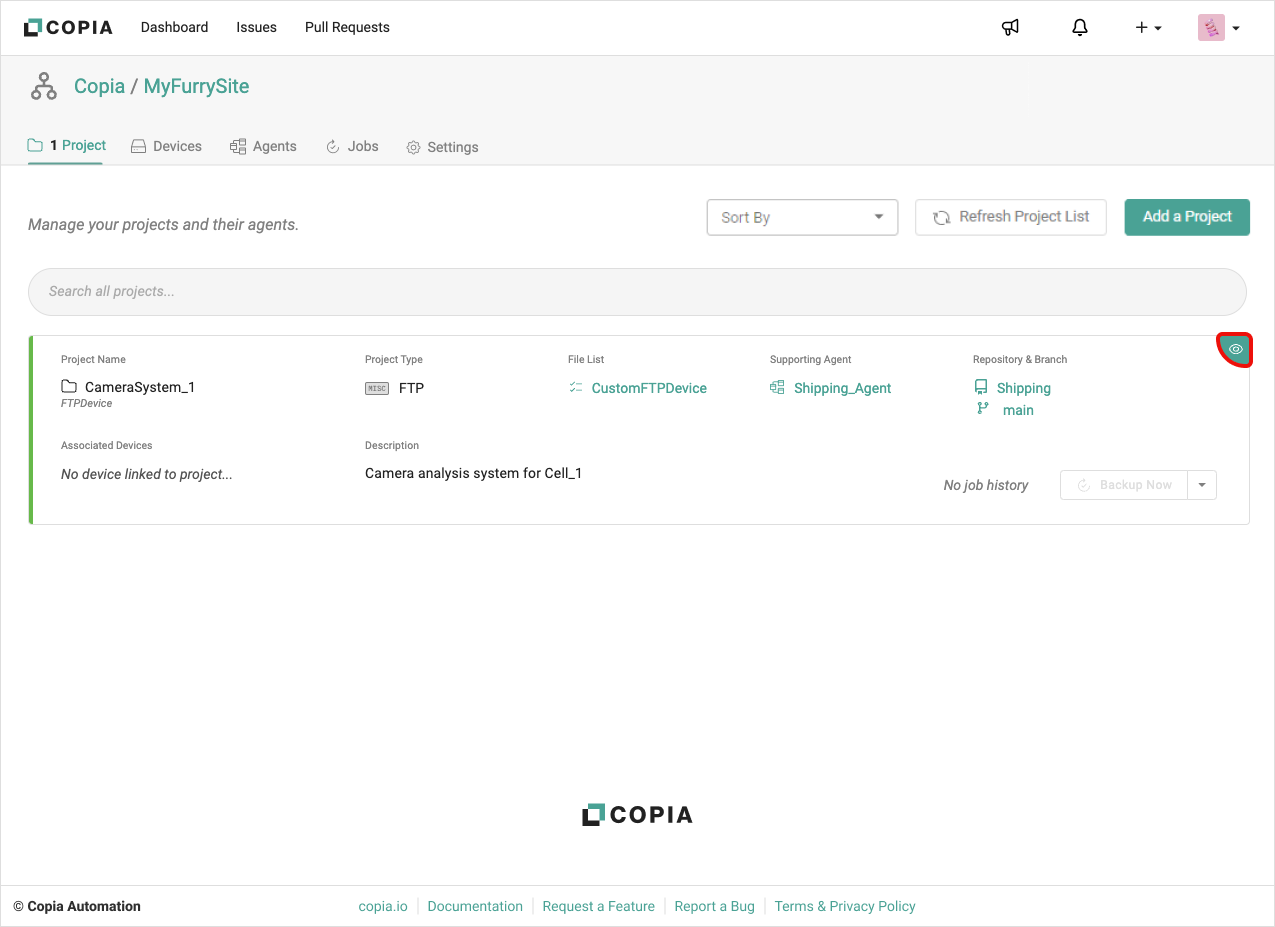The width and height of the screenshot is (1275, 927).
Task: Open the main branch link
Action: [1018, 410]
